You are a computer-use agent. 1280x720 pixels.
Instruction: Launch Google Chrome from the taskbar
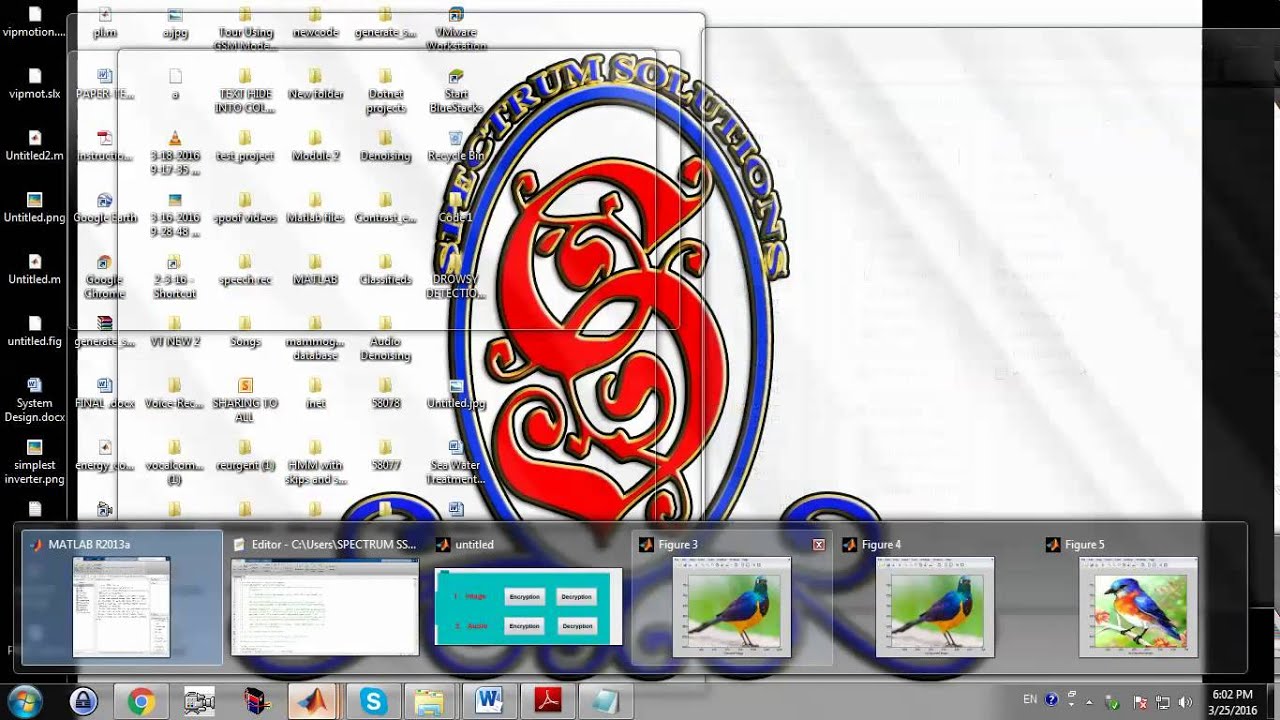point(141,702)
